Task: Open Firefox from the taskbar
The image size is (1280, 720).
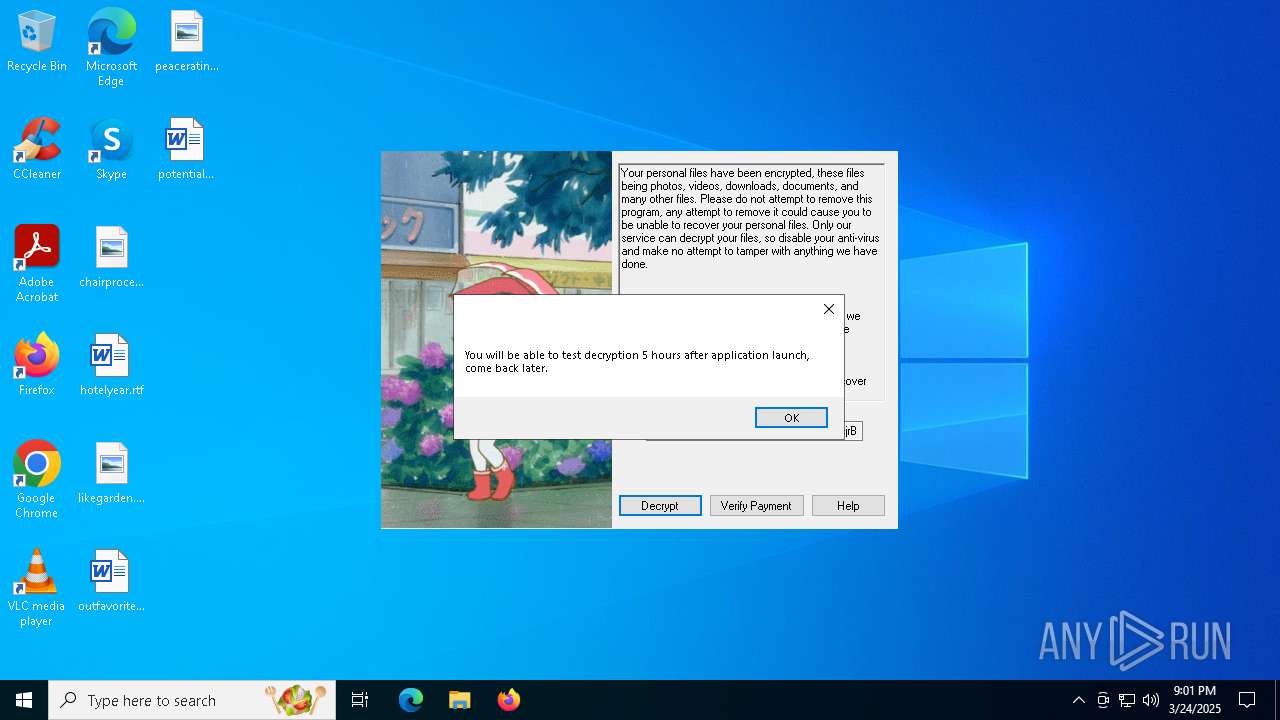Action: click(x=509, y=700)
